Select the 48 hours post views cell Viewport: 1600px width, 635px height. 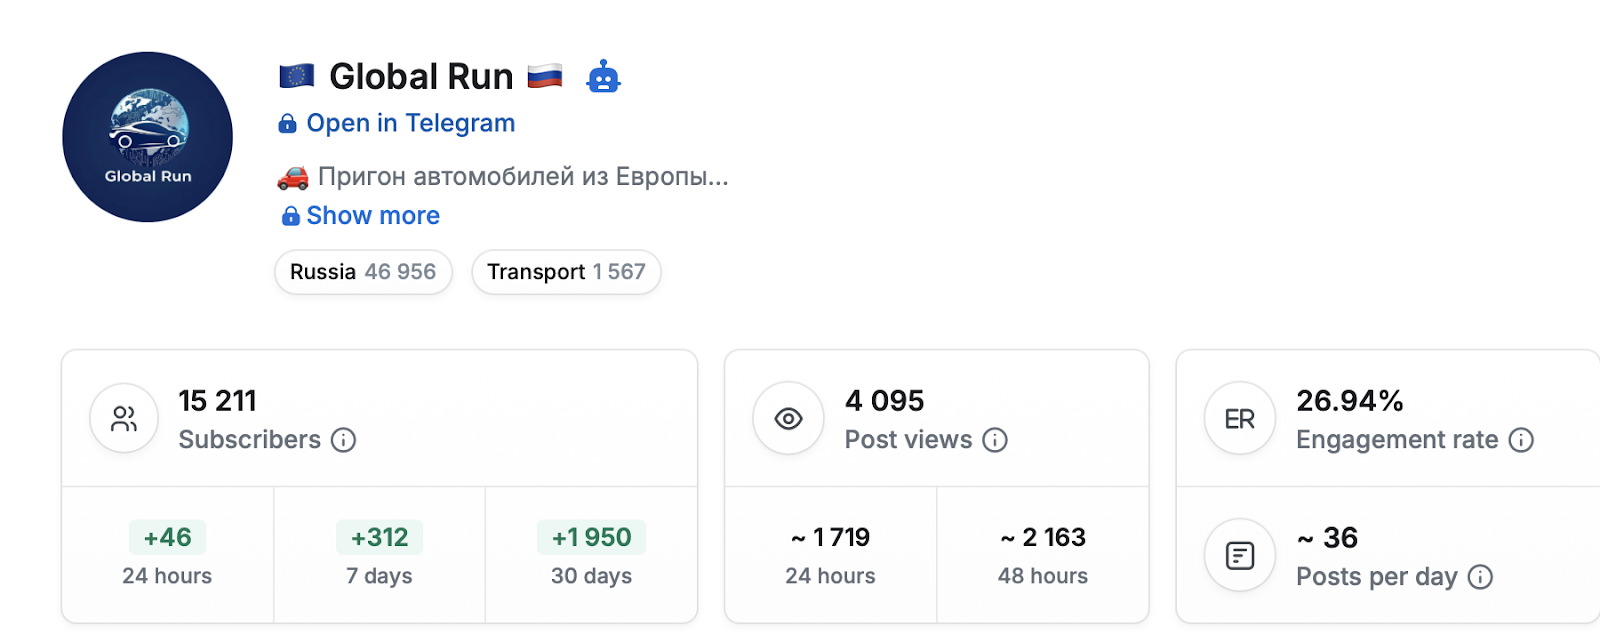tap(1042, 555)
